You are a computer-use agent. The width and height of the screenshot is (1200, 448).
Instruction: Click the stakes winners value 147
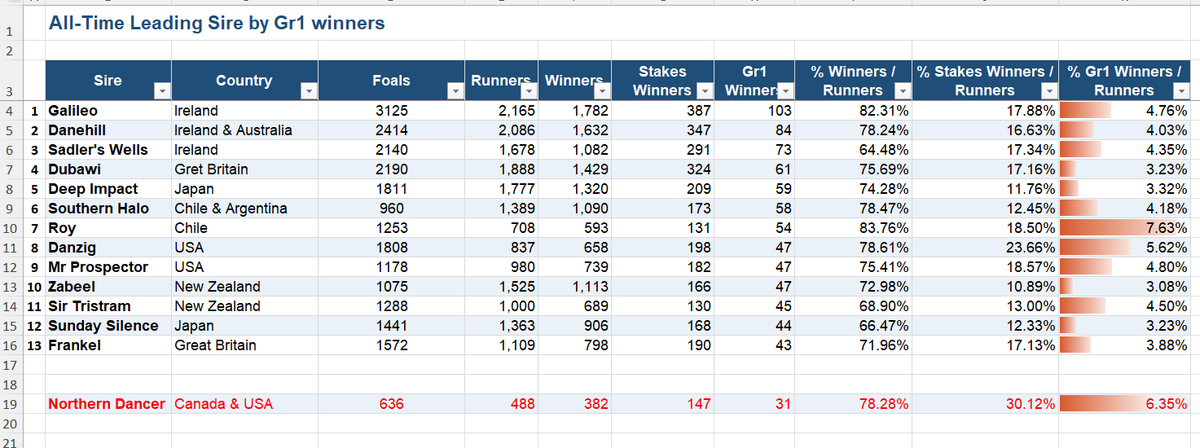(665, 405)
